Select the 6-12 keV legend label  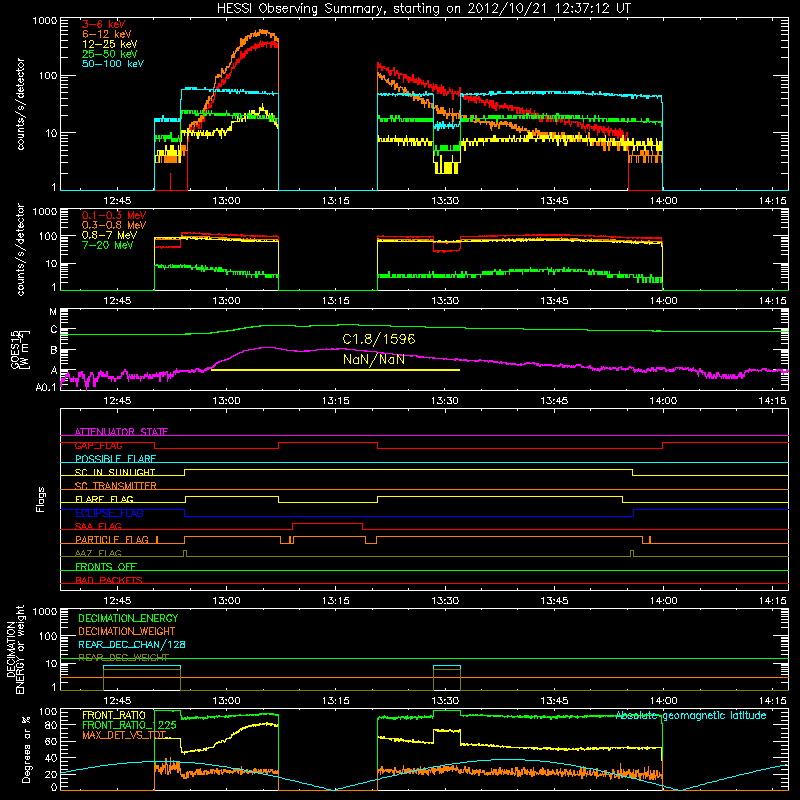[x=107, y=34]
